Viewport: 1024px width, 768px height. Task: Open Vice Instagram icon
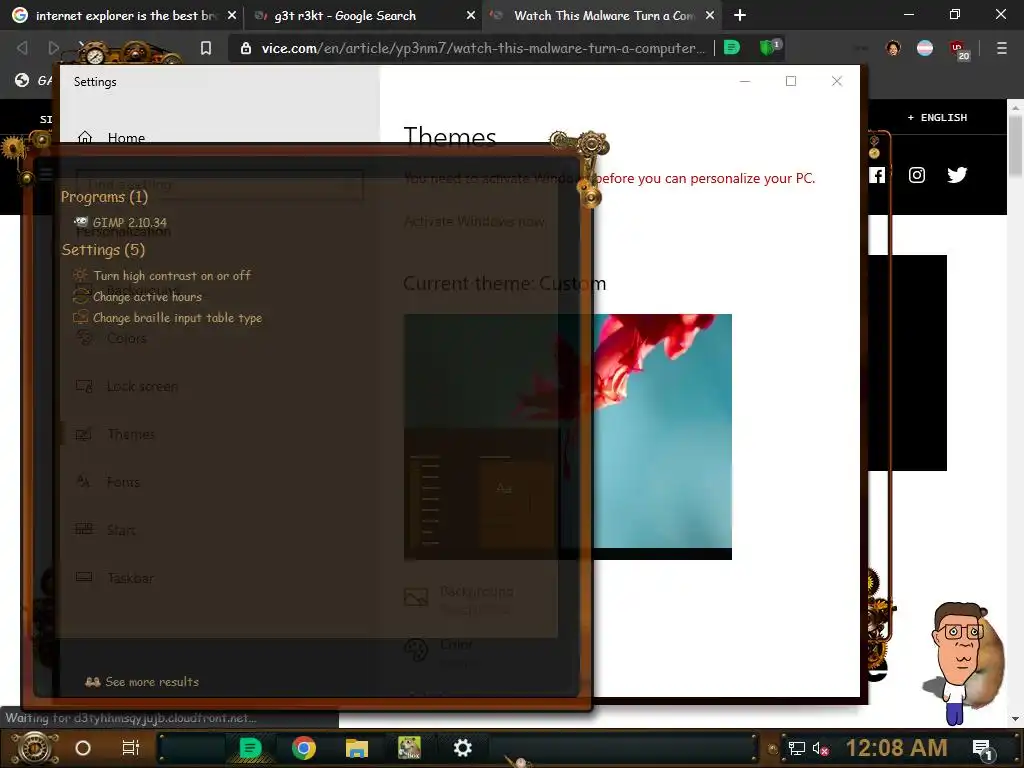point(917,175)
